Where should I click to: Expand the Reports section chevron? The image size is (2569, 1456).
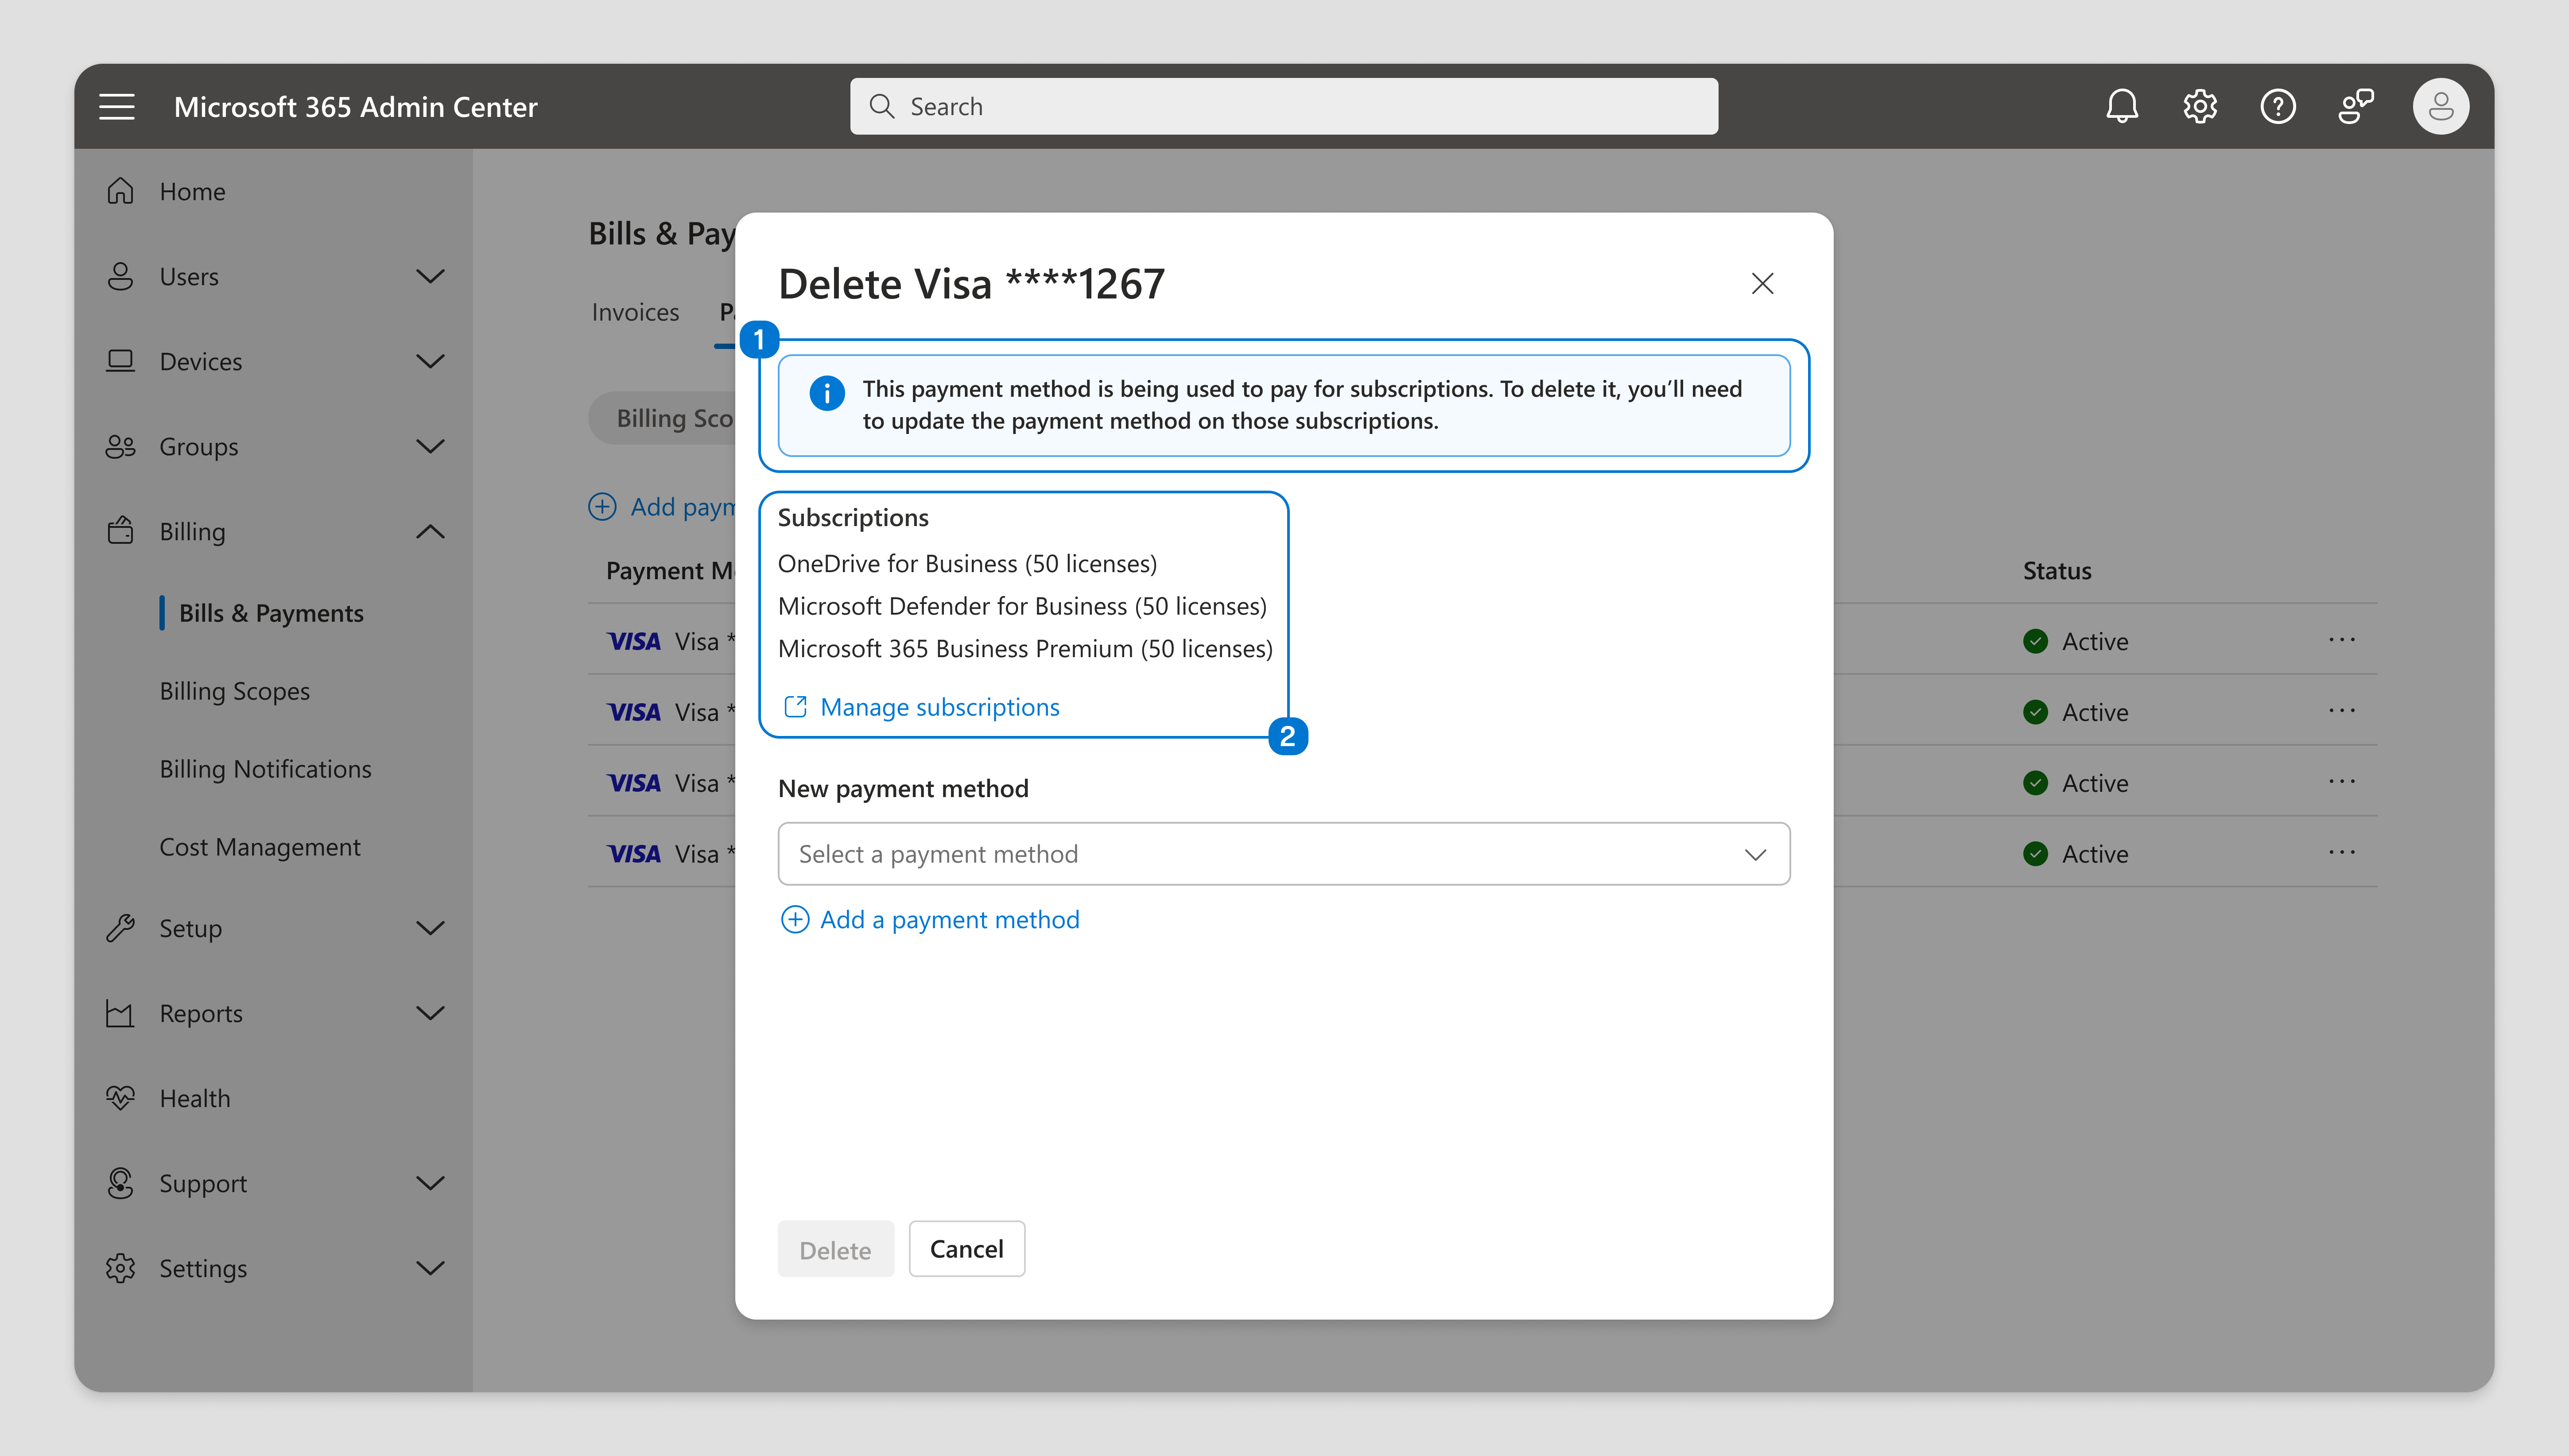430,1013
